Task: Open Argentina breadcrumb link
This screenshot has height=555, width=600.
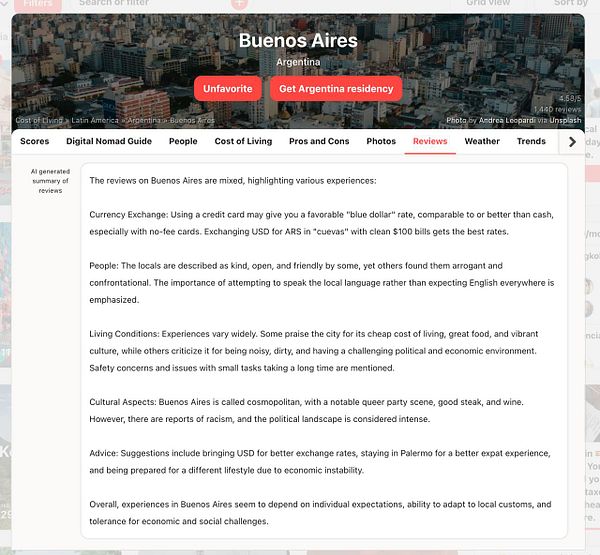Action: pos(144,120)
